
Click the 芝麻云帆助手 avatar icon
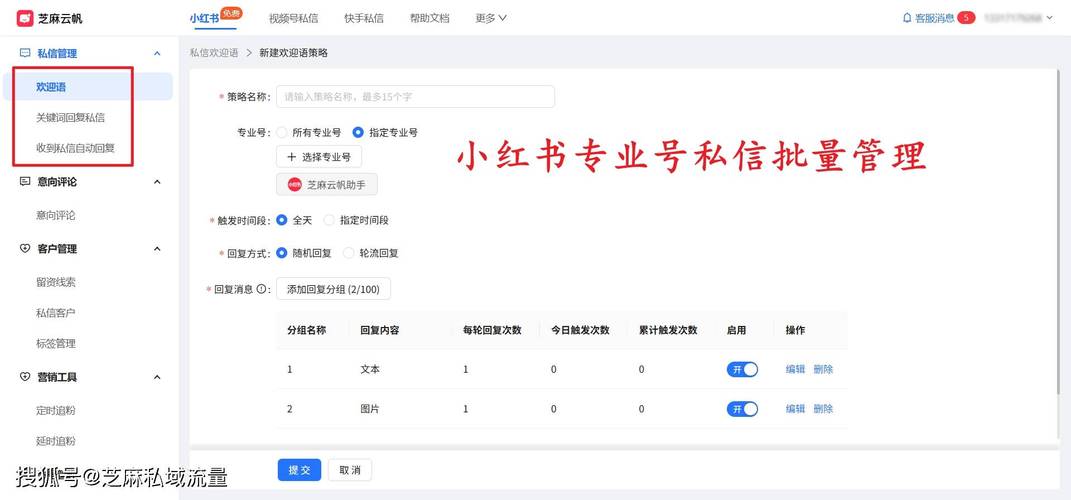[294, 184]
